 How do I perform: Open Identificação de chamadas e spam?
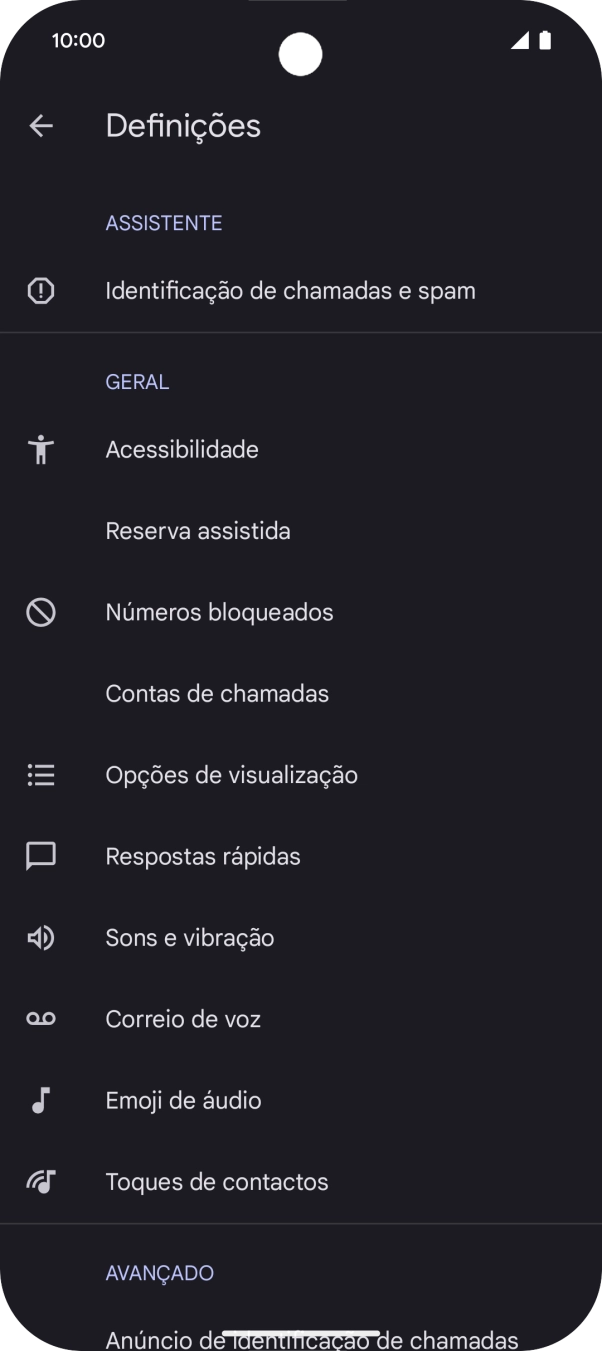(291, 290)
